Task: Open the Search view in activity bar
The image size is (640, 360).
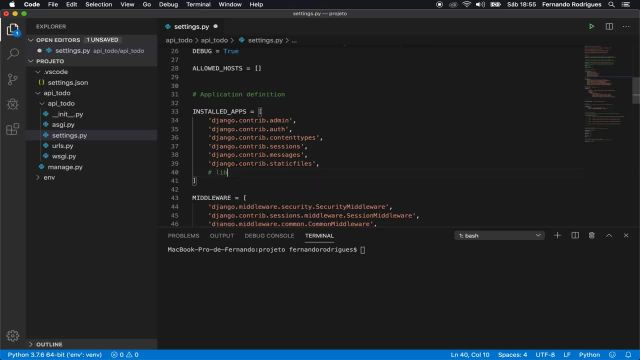Action: point(13,54)
